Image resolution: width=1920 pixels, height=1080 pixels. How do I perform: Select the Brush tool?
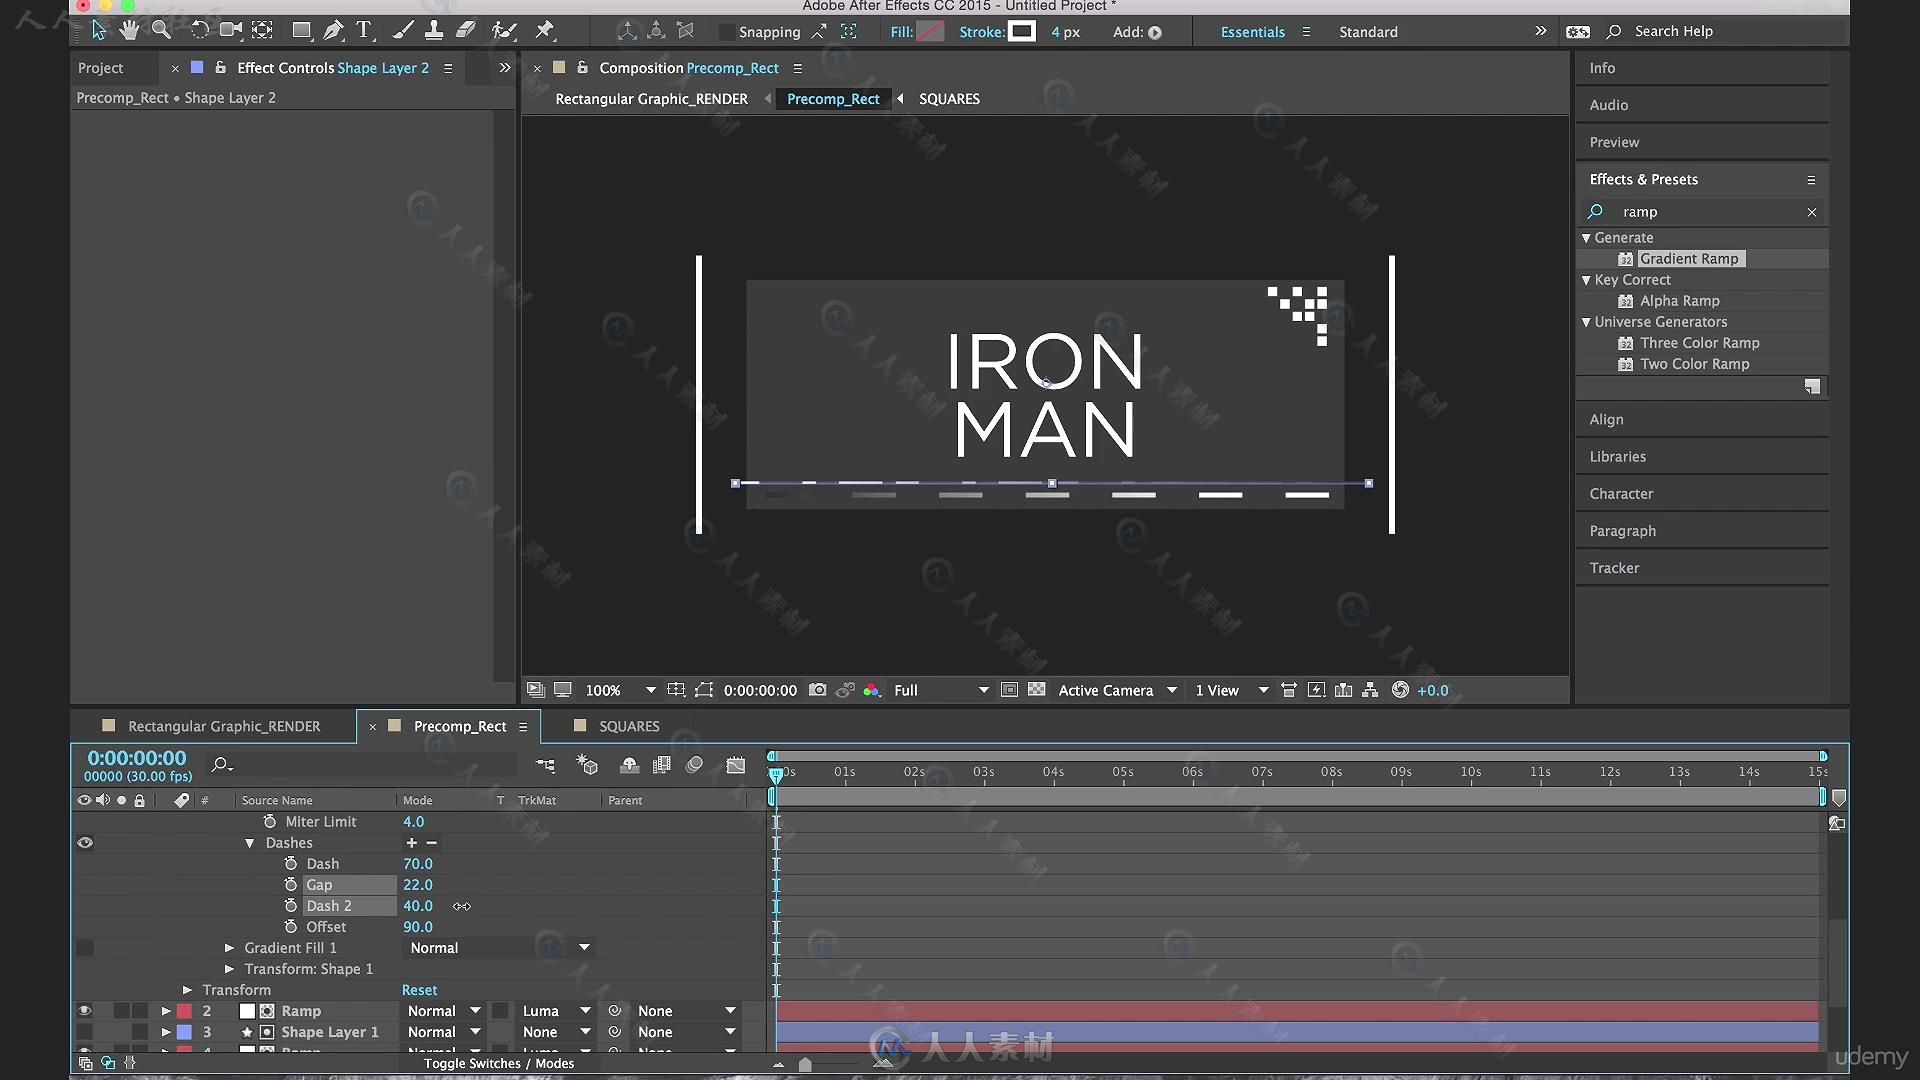pyautogui.click(x=403, y=31)
